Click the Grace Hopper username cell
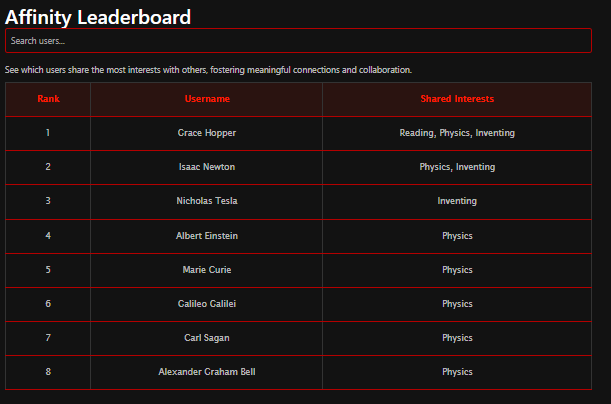The image size is (611, 404). coord(207,133)
